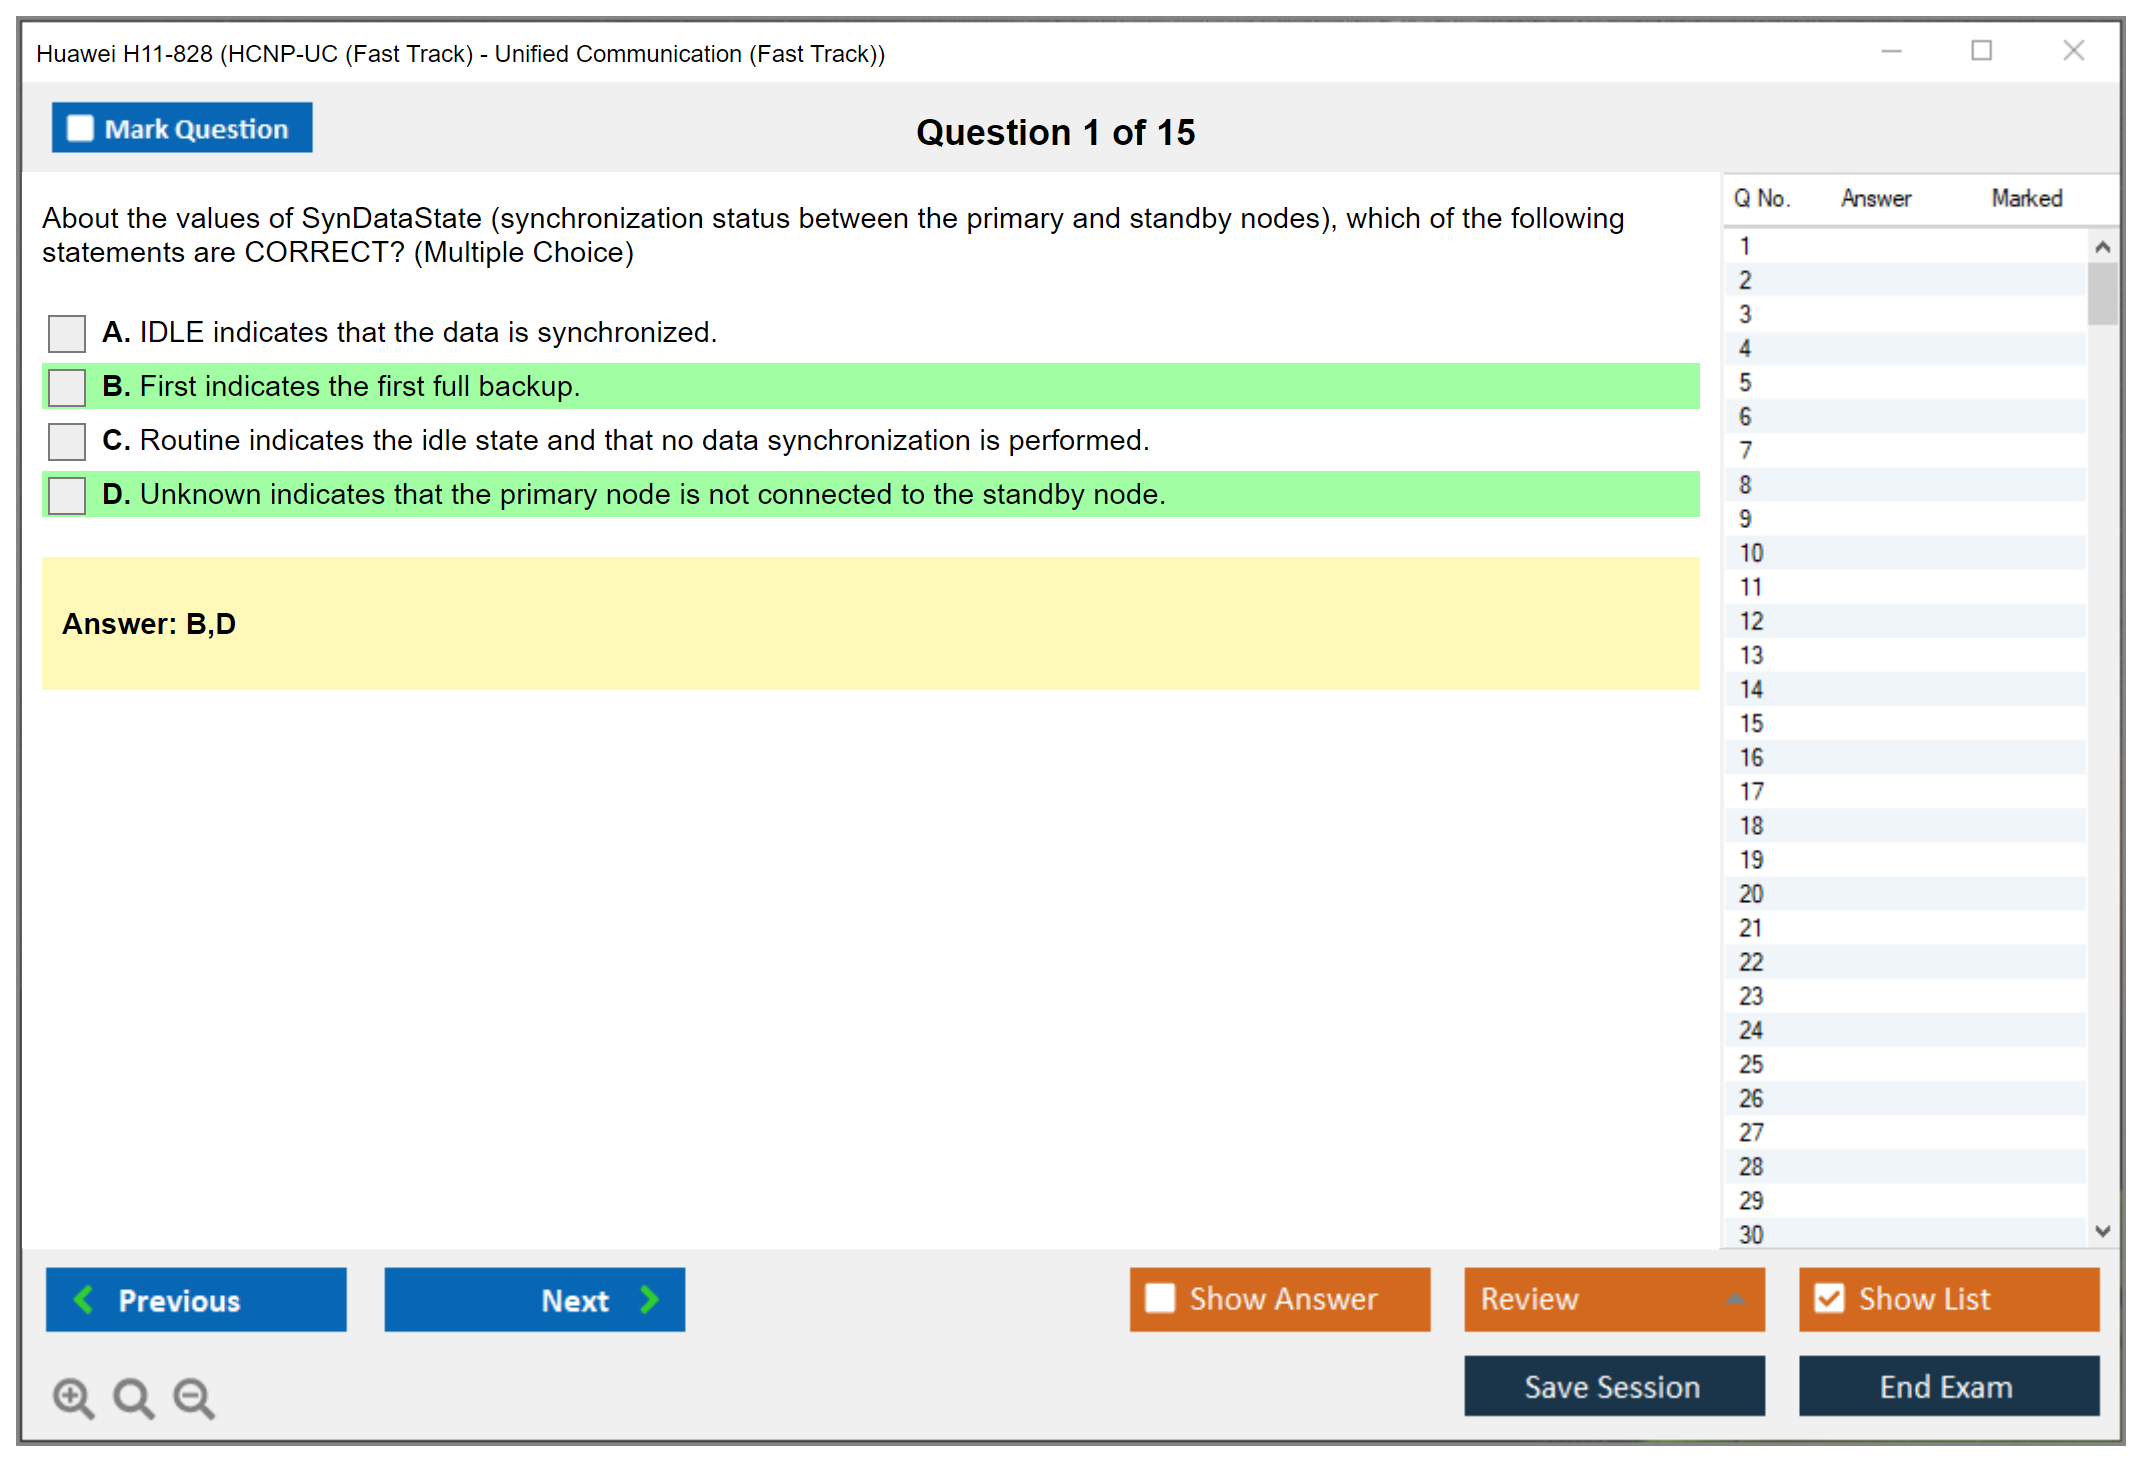Jump to question 12 in list
This screenshot has width=2150, height=1470.
(x=1751, y=621)
